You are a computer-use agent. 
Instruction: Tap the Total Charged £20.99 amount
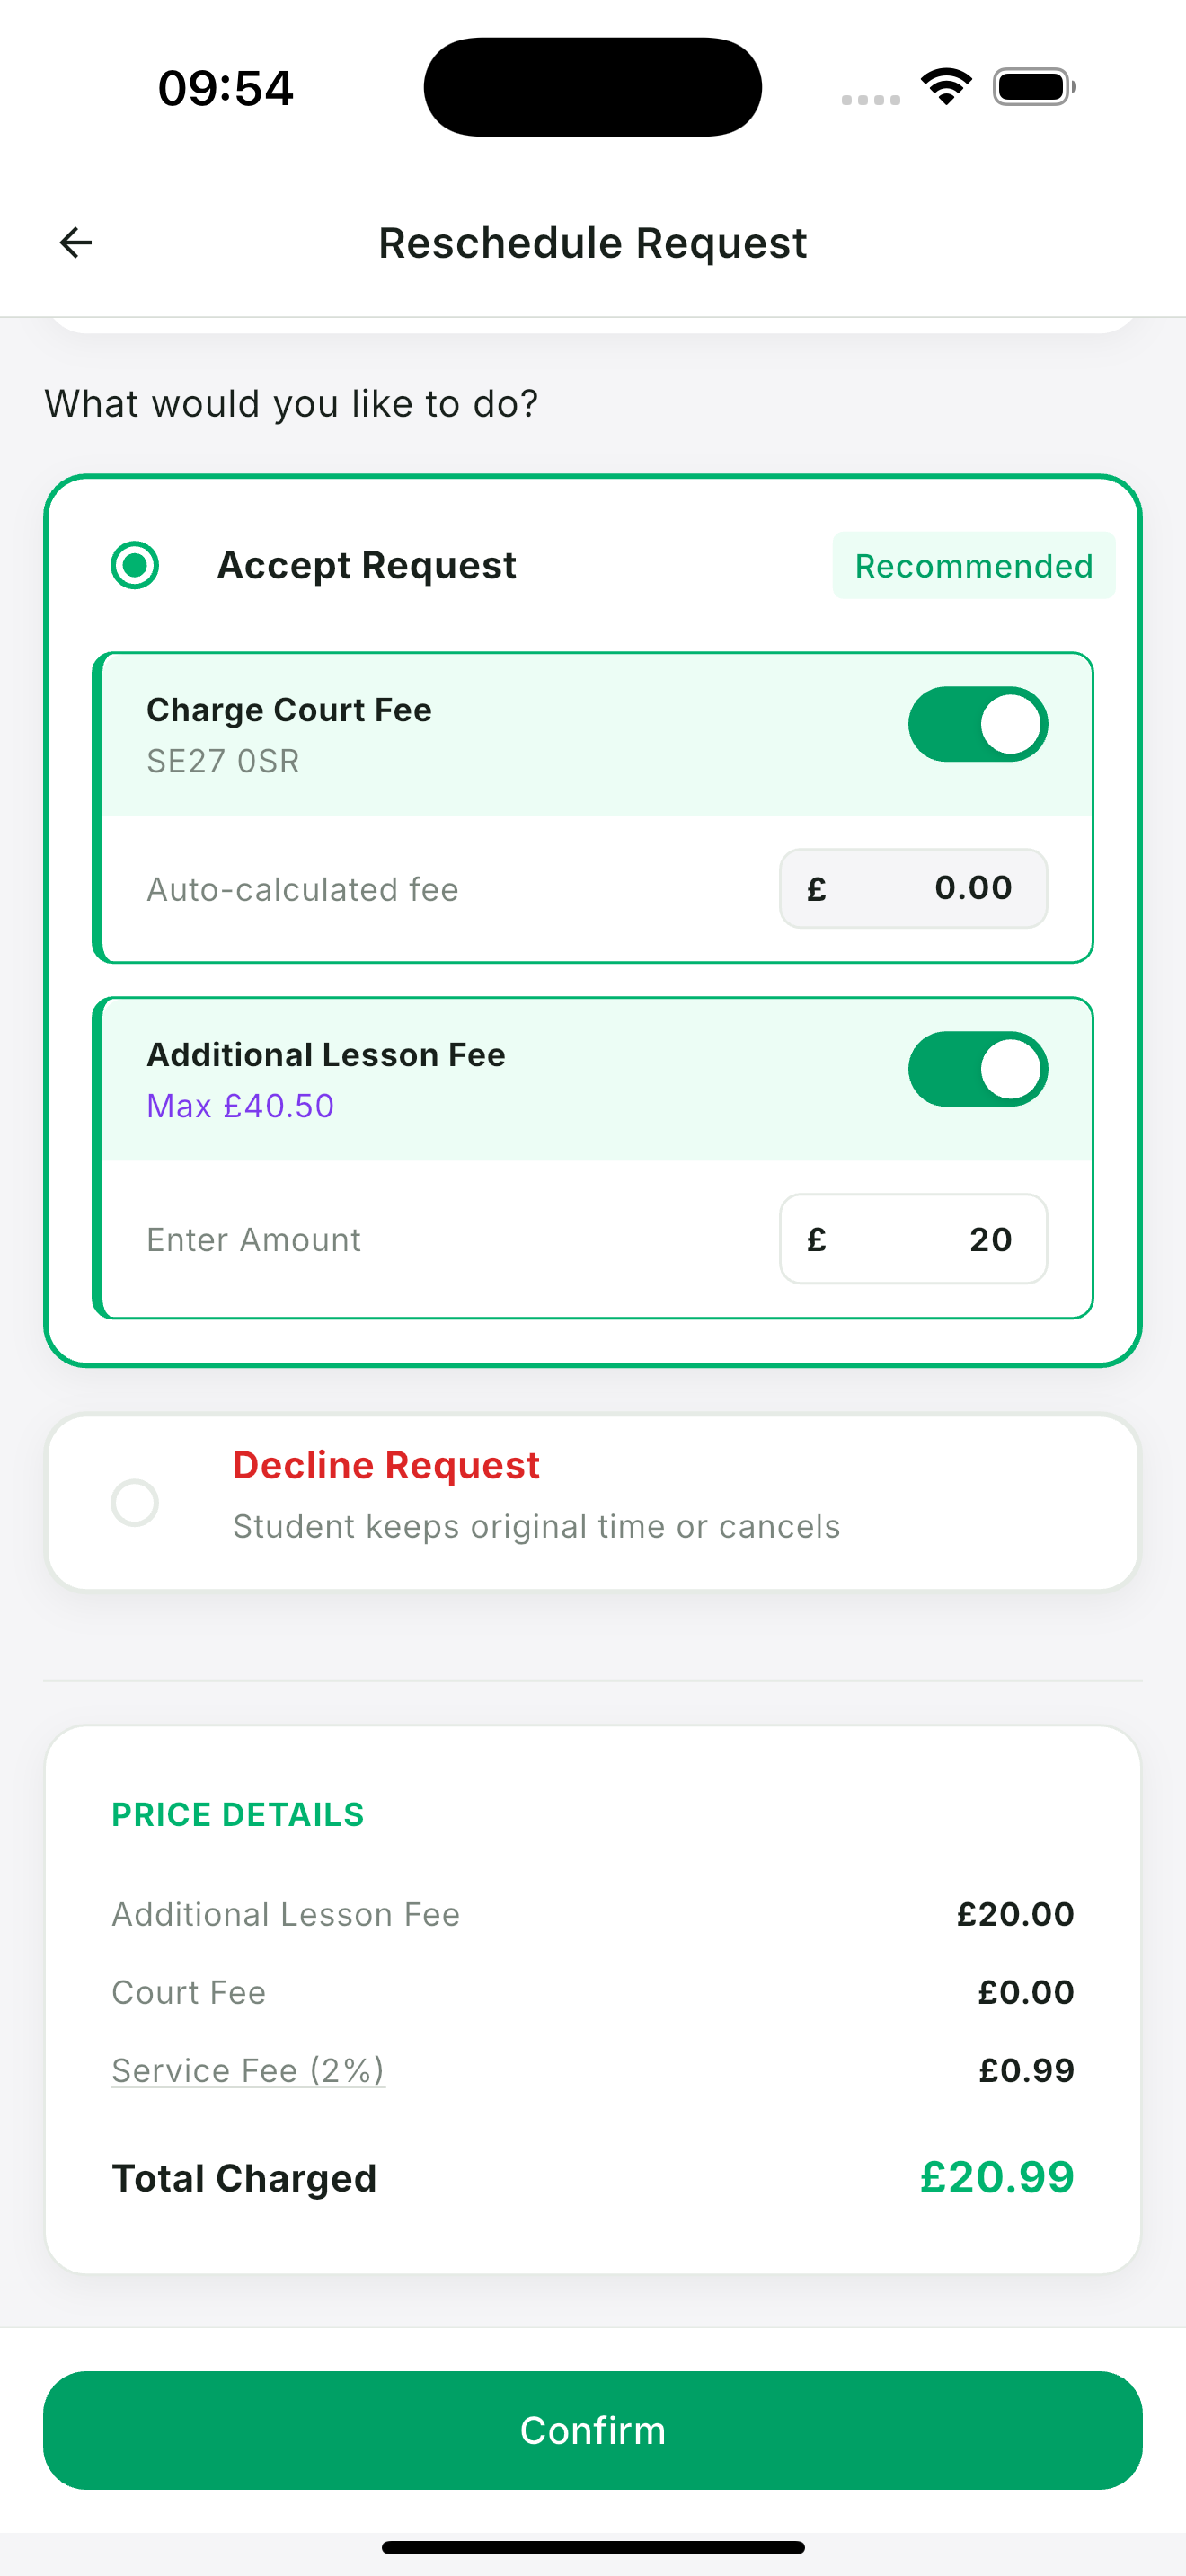click(997, 2177)
